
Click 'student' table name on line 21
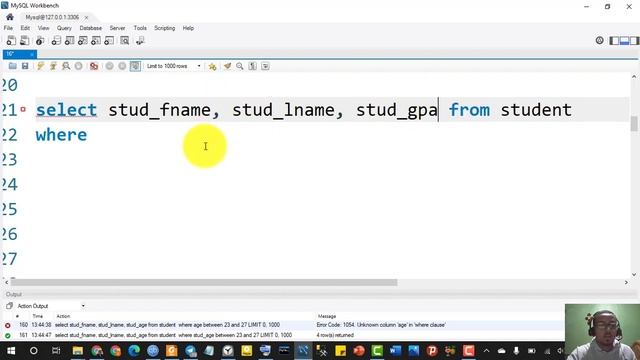click(536, 110)
